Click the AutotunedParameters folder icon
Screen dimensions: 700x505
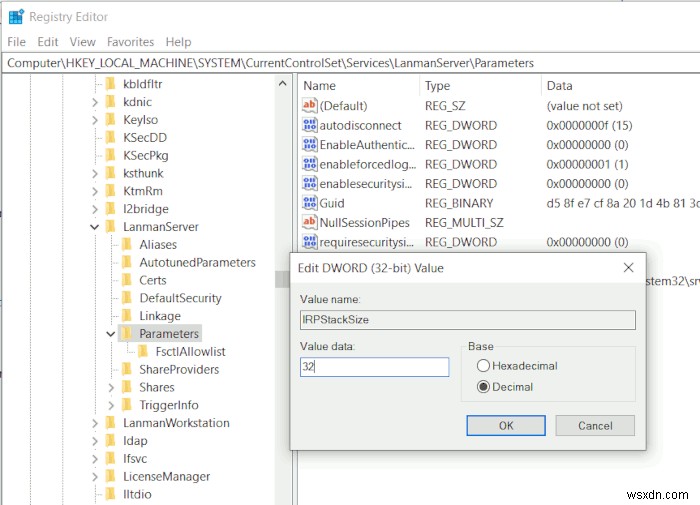[x=127, y=263]
